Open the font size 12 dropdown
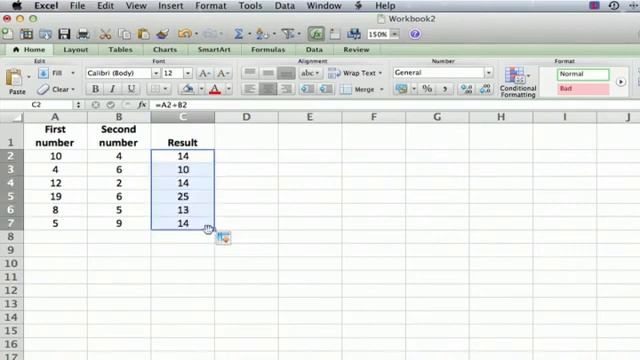640x360 pixels. [188, 73]
